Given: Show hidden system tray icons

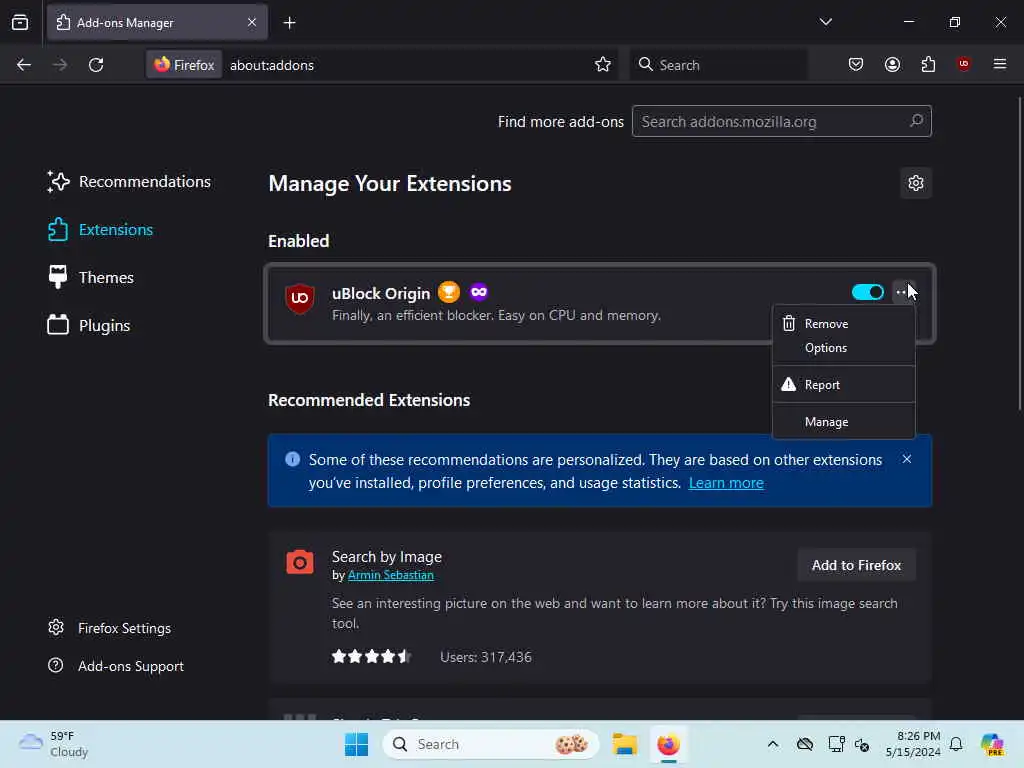Looking at the screenshot, I should (x=773, y=744).
